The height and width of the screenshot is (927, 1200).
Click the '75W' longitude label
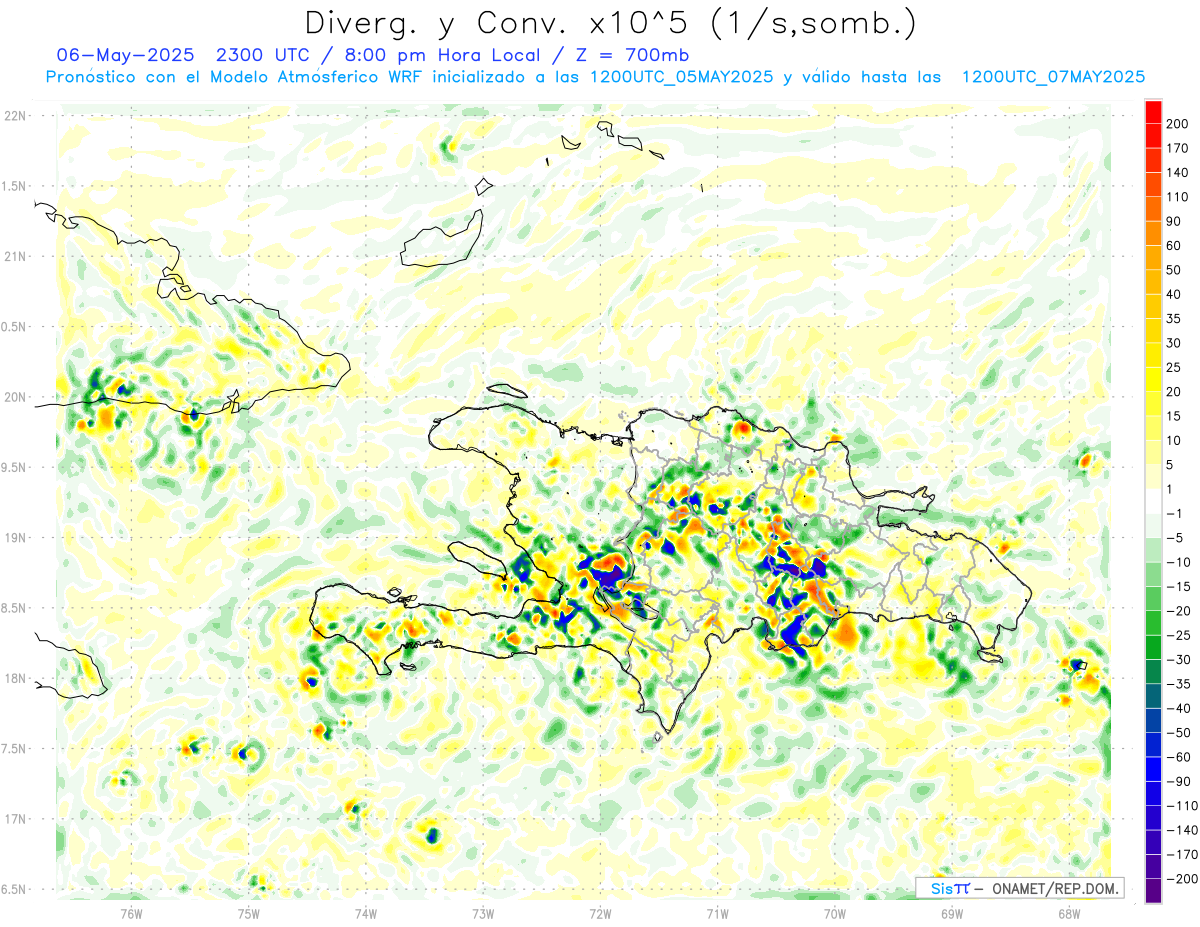(x=249, y=912)
